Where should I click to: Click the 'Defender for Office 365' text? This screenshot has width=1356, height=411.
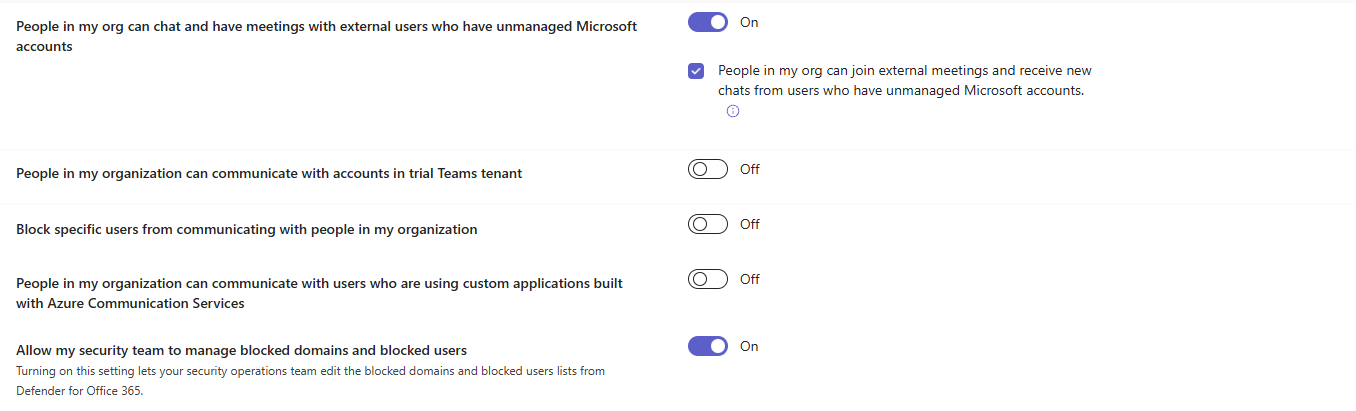(x=80, y=391)
